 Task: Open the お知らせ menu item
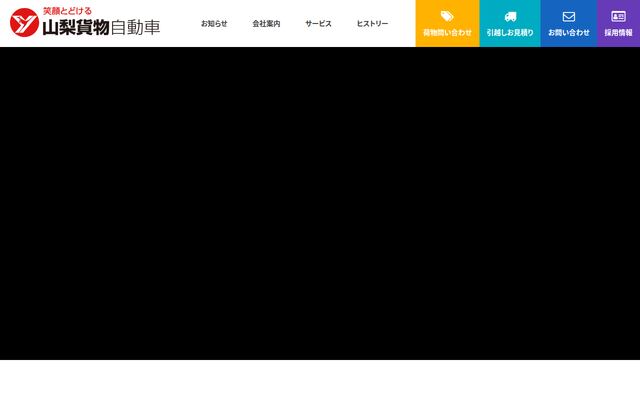214,24
